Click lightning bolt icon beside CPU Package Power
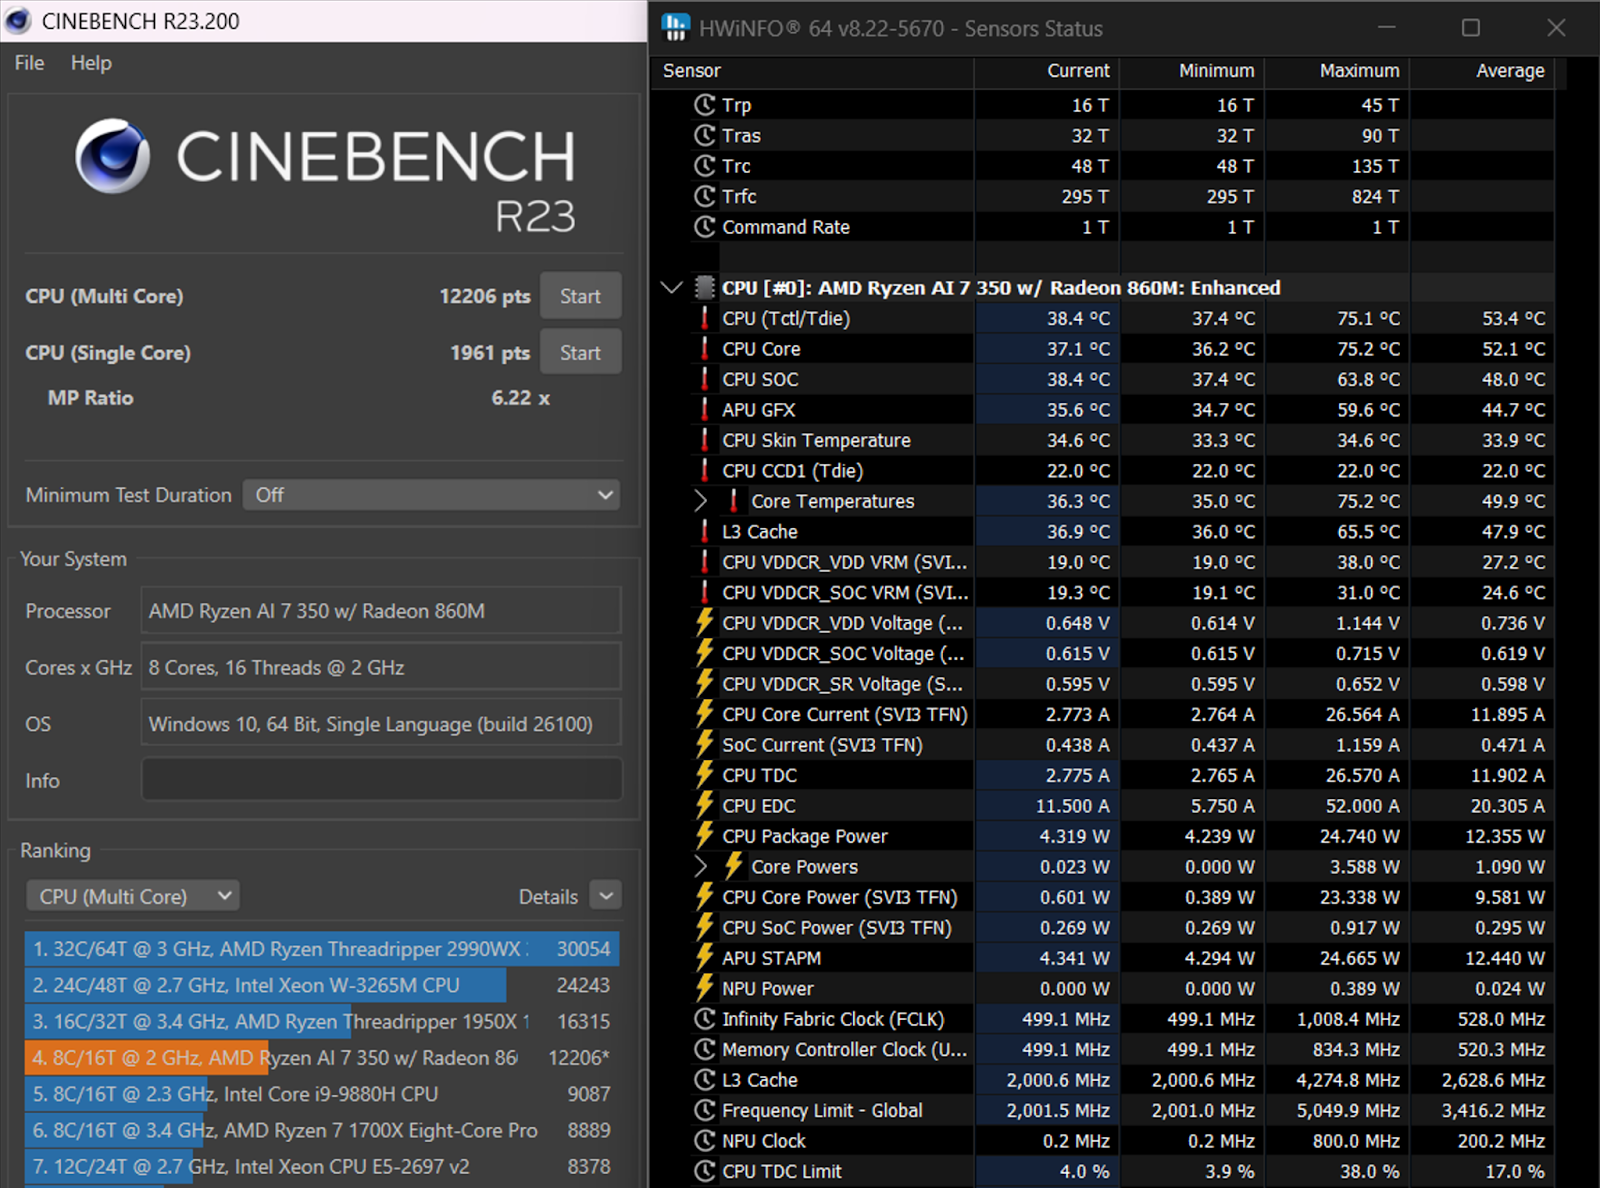Image resolution: width=1600 pixels, height=1188 pixels. click(x=705, y=836)
